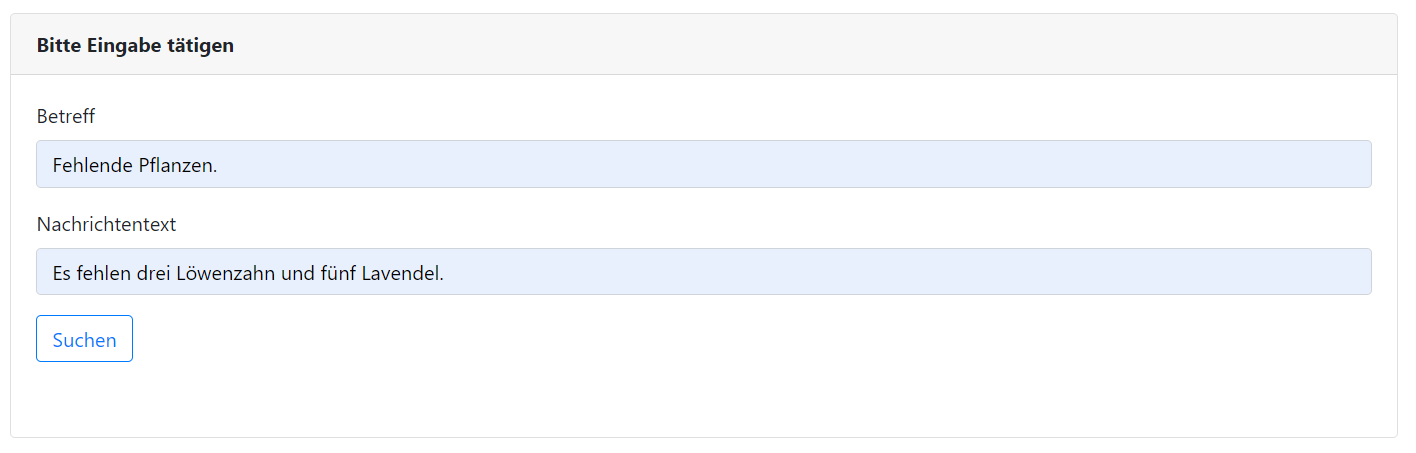The height and width of the screenshot is (453, 1416).
Task: Click the "Bitte Eingabe tätigen" heading
Action: [135, 46]
